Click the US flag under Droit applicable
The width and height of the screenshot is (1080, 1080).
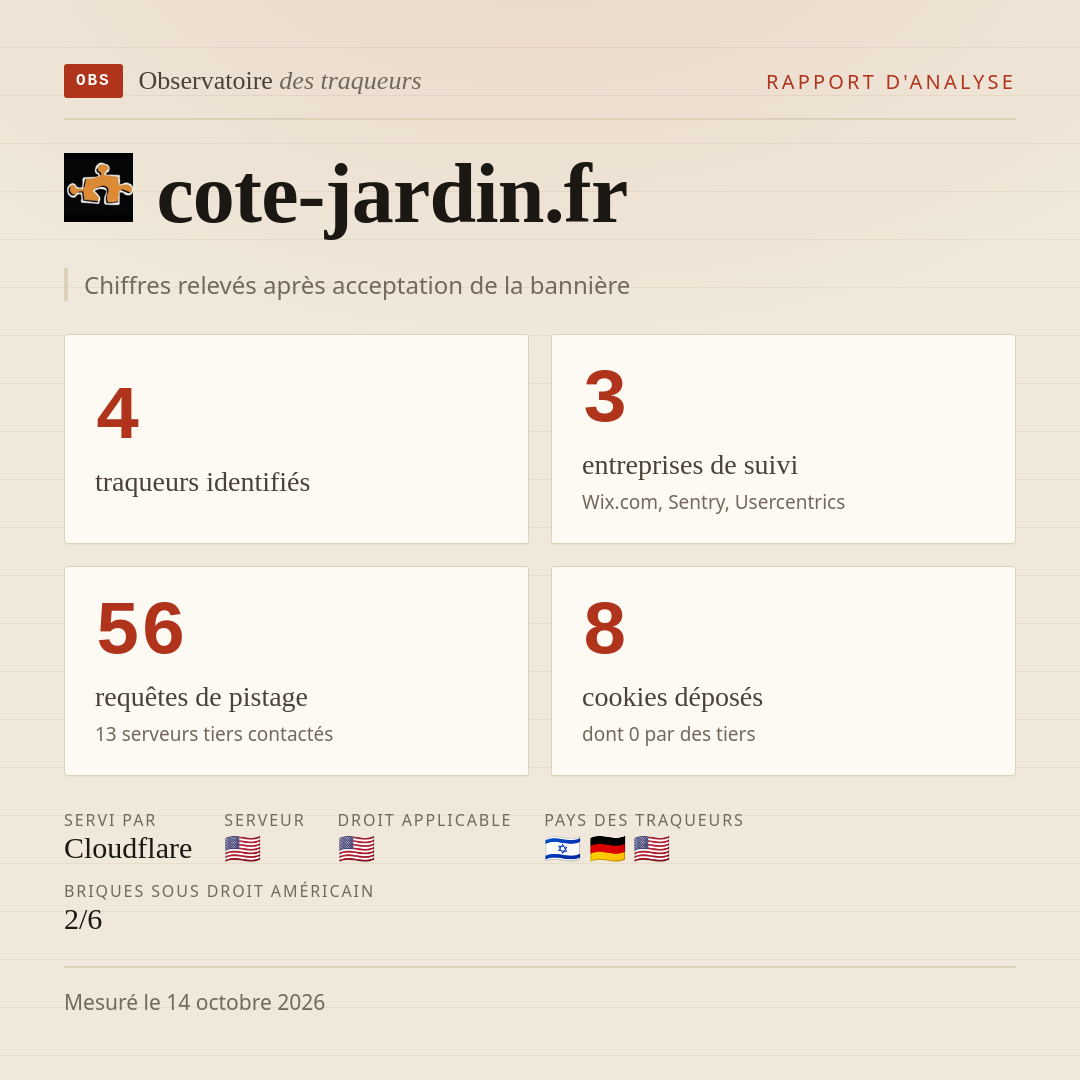[356, 849]
